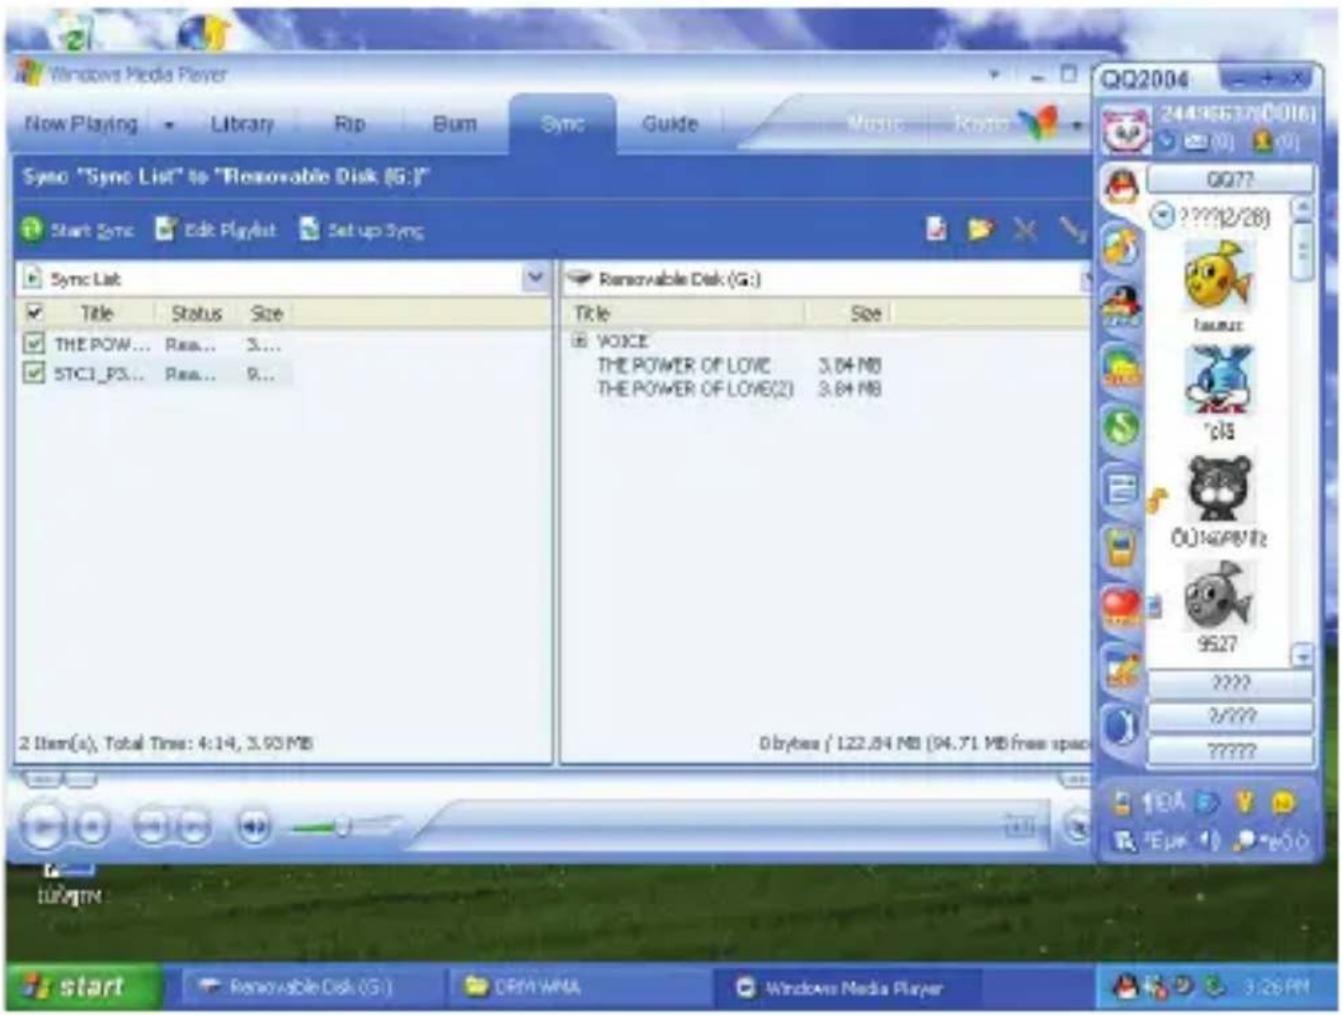The image size is (1342, 1015).
Task: Click the blue crescent icon in QQ sidebar
Action: (x=1122, y=726)
